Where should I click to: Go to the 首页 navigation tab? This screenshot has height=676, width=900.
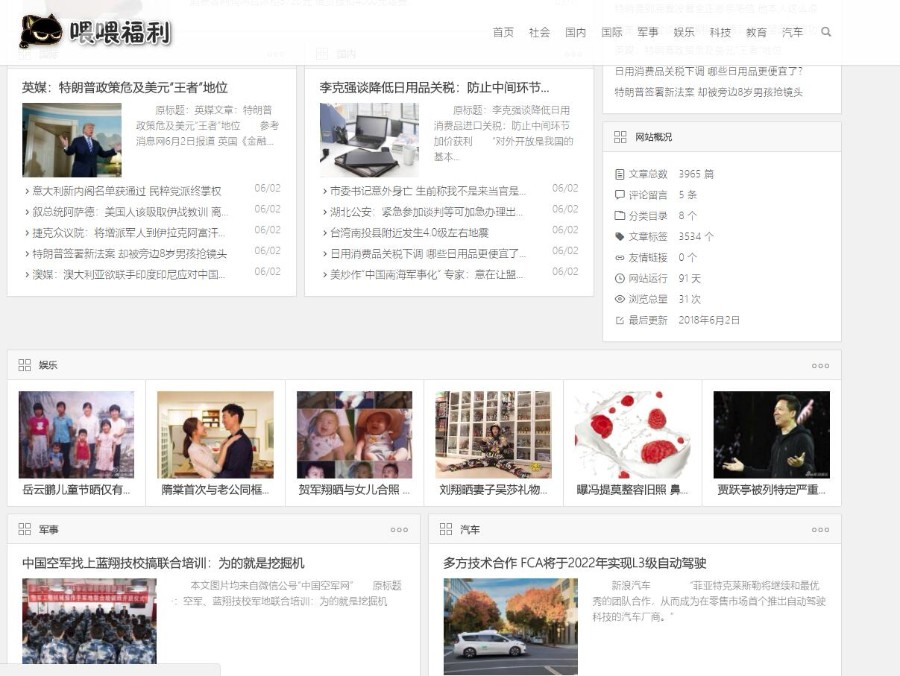pos(503,32)
